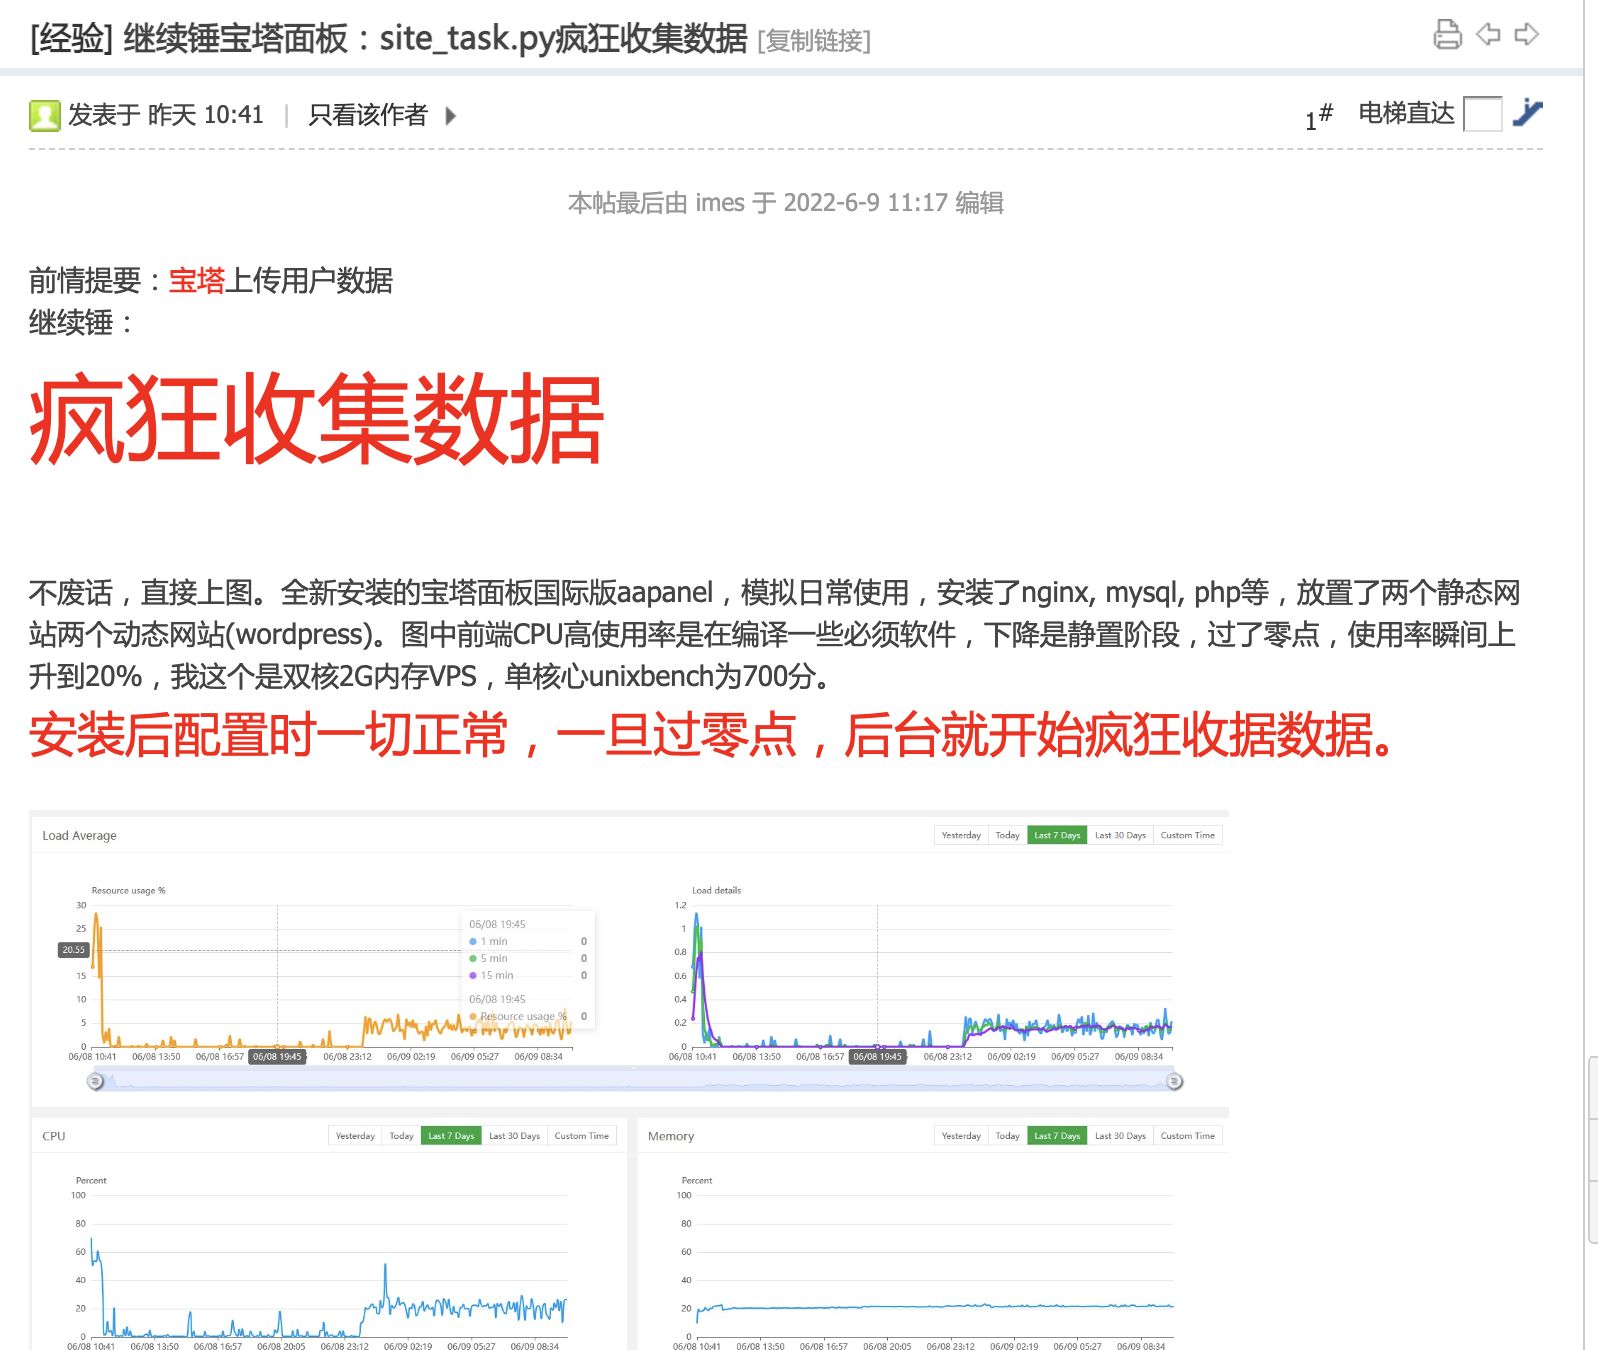Image resolution: width=1598 pixels, height=1350 pixels.
Task: Select Today tab in CPU panel
Action: pos(401,1136)
